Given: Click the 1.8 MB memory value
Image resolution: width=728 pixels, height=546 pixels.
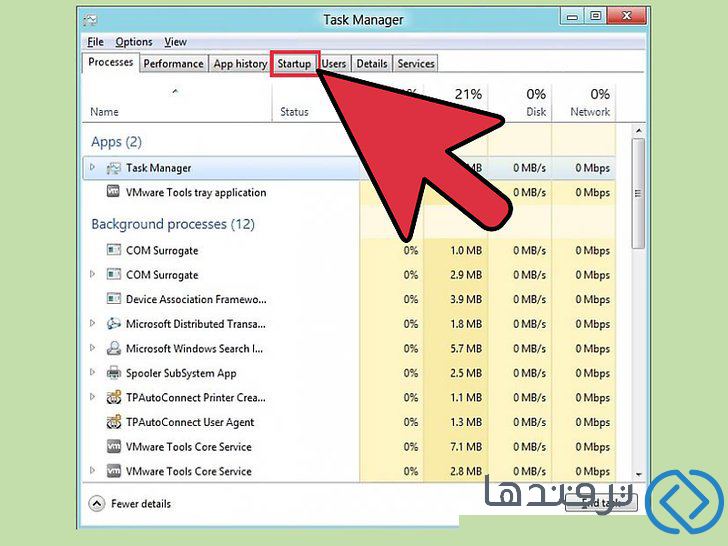Looking at the screenshot, I should click(466, 324).
